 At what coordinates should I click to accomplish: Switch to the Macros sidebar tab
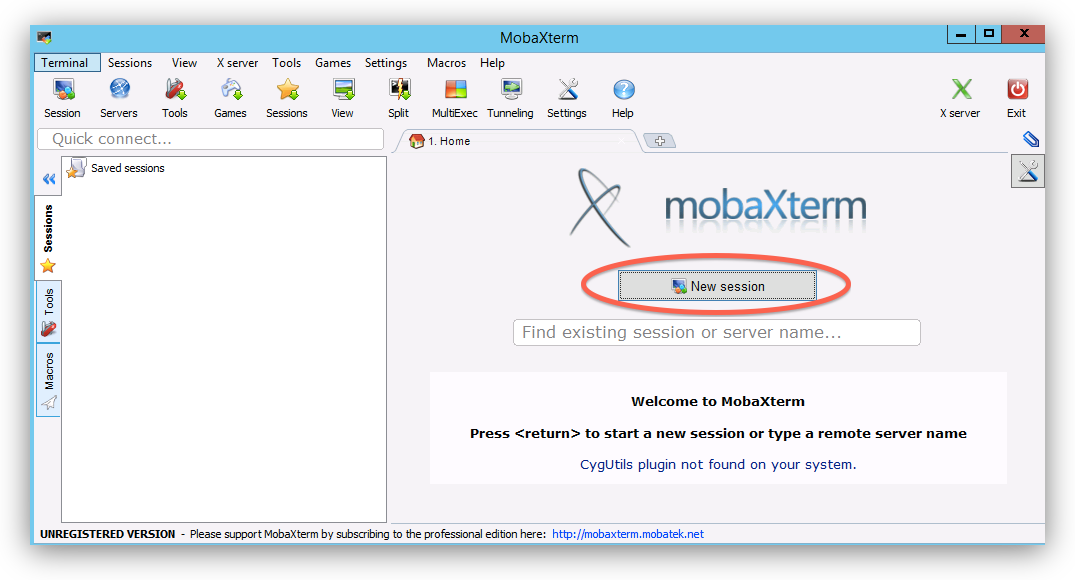point(48,380)
